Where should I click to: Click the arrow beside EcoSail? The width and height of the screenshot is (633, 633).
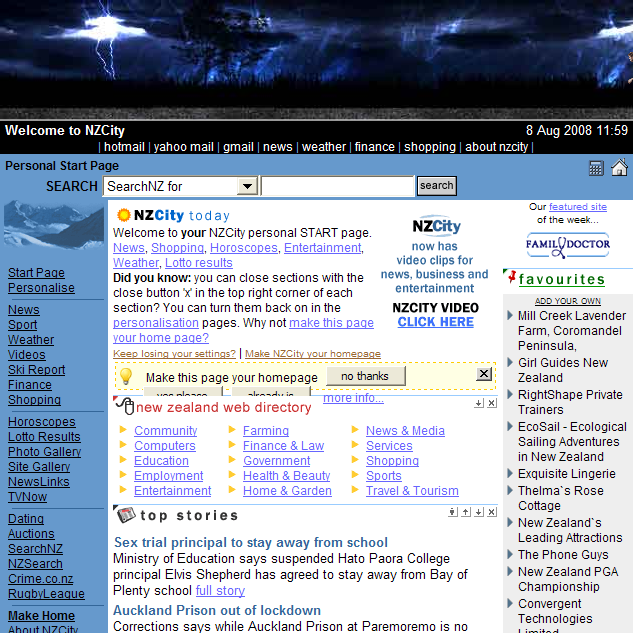(510, 426)
